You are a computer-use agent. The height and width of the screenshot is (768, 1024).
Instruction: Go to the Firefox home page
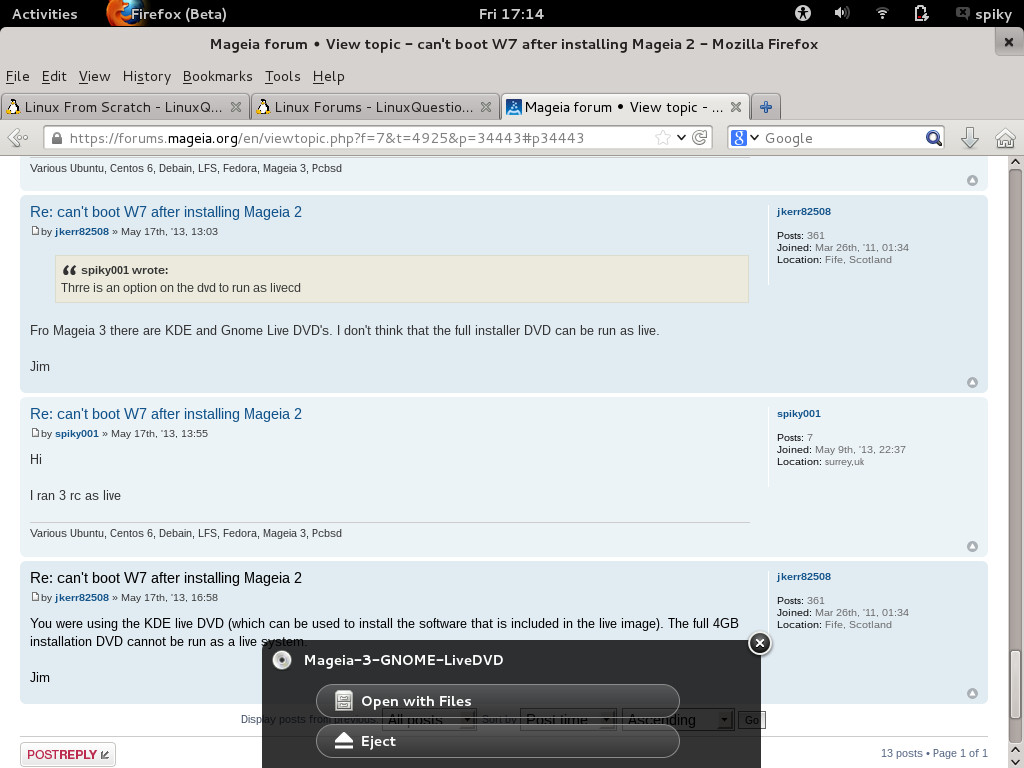[1005, 138]
